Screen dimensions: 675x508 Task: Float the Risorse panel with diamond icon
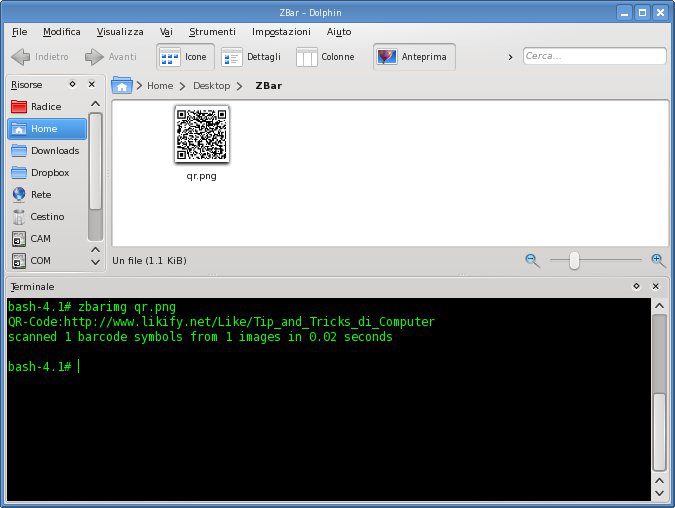(72, 84)
